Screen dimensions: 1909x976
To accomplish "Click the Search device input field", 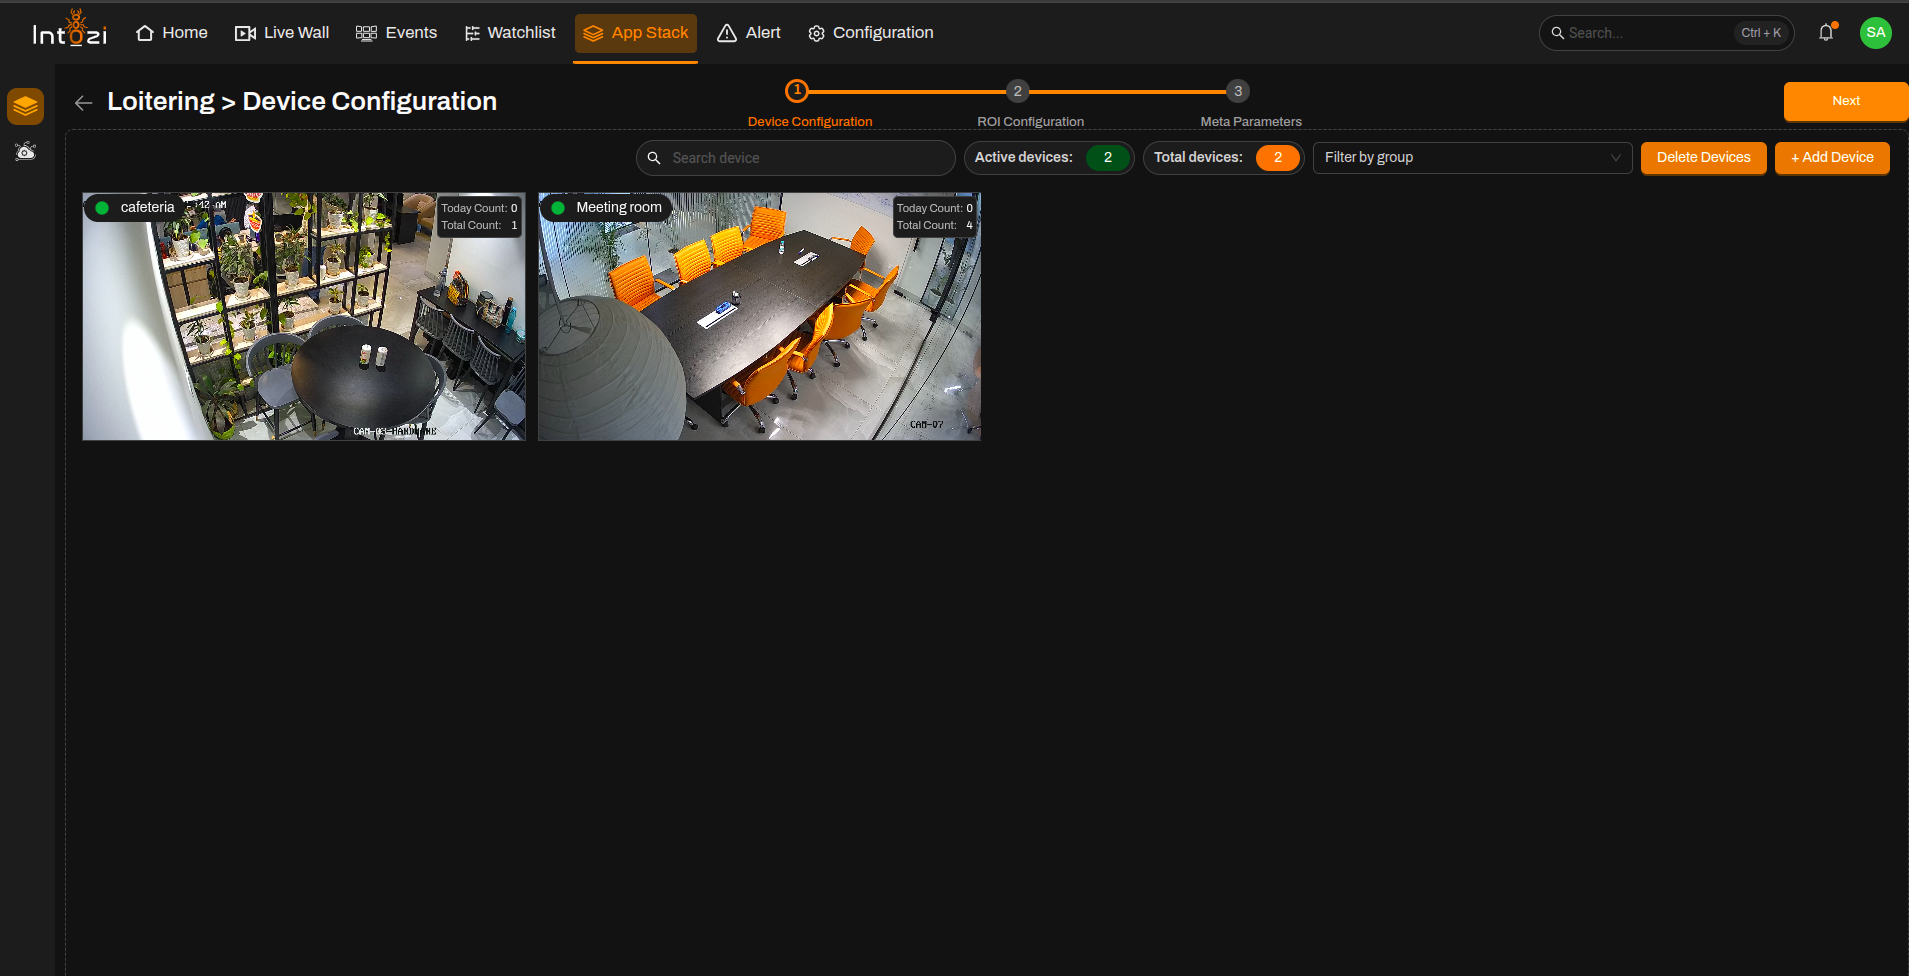I will click(x=796, y=158).
